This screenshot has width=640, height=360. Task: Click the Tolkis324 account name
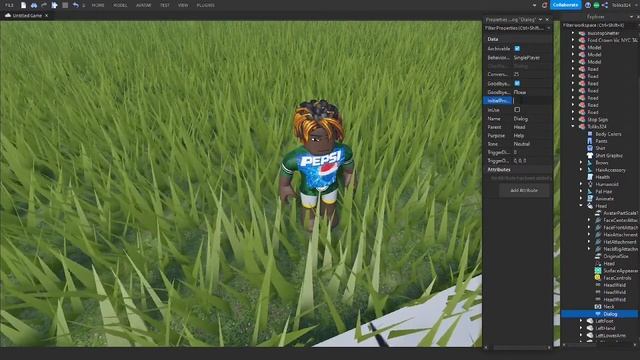621,5
